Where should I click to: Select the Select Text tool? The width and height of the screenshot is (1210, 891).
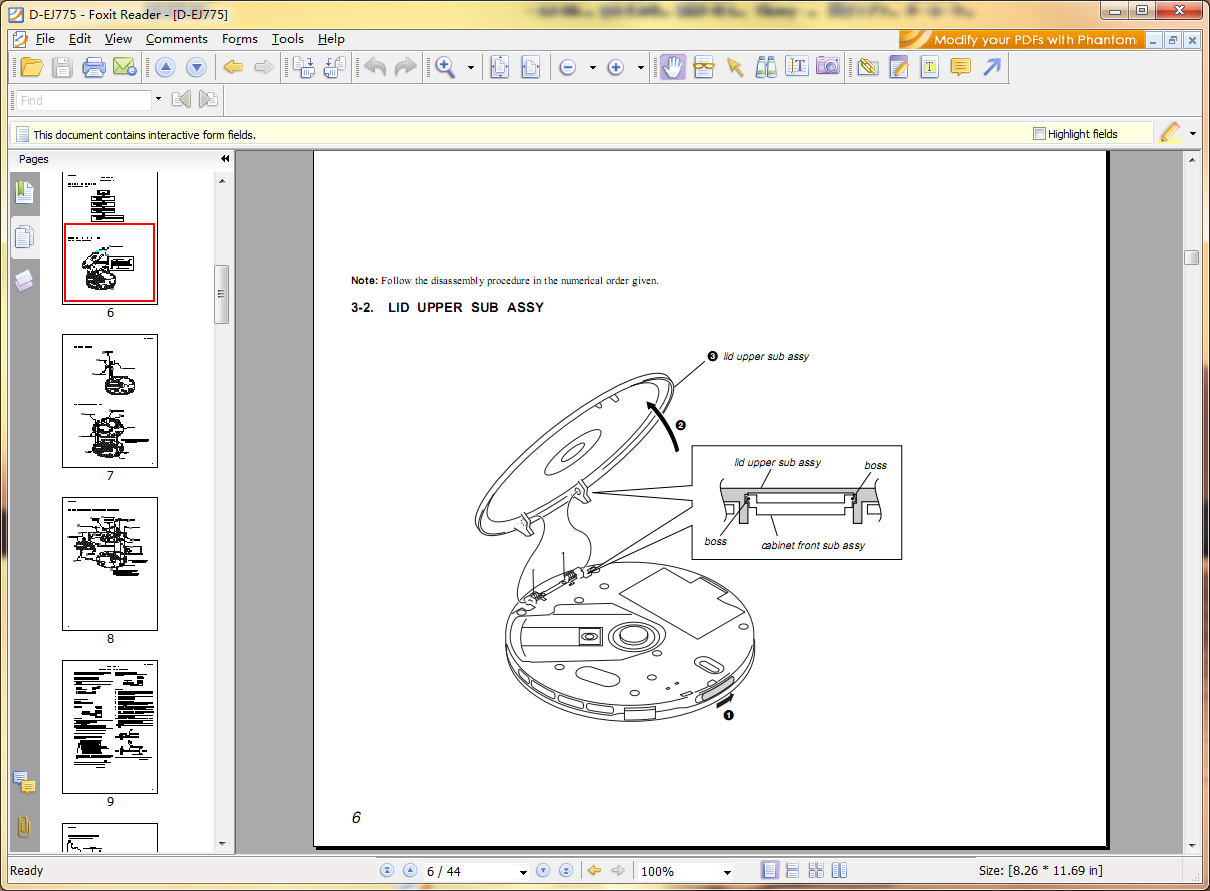[704, 67]
